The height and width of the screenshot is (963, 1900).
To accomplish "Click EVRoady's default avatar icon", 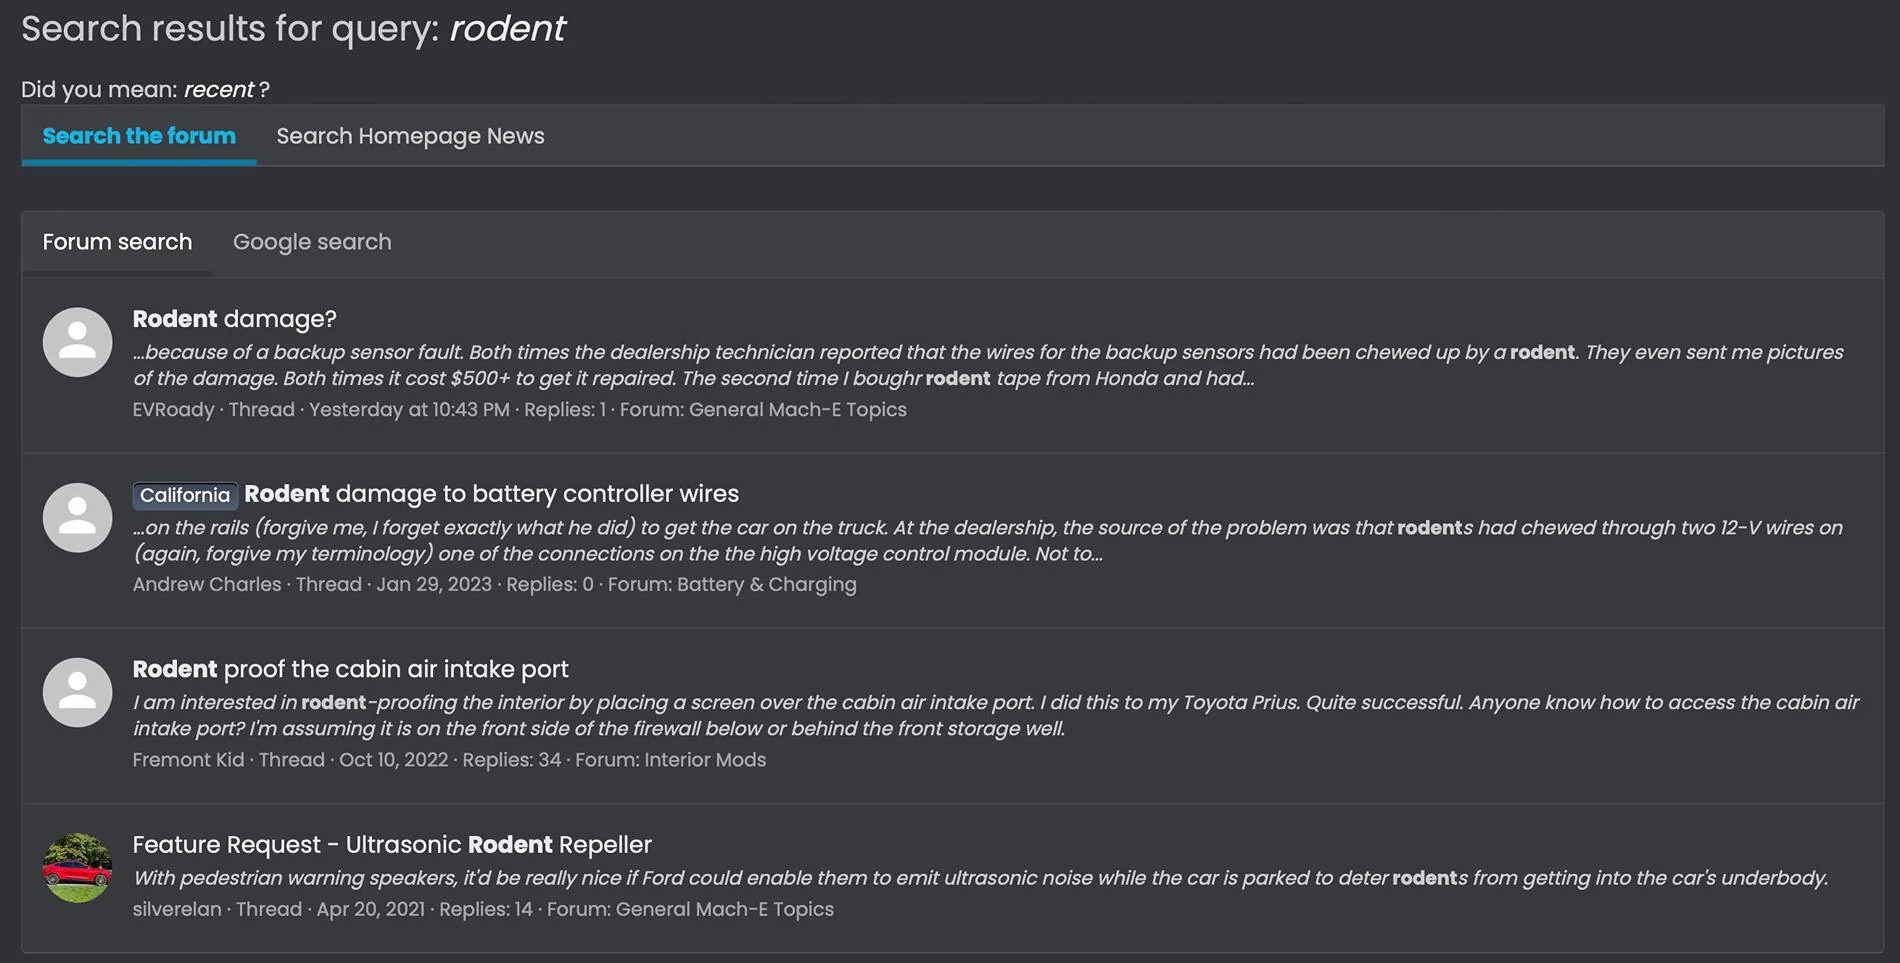I will pos(77,342).
